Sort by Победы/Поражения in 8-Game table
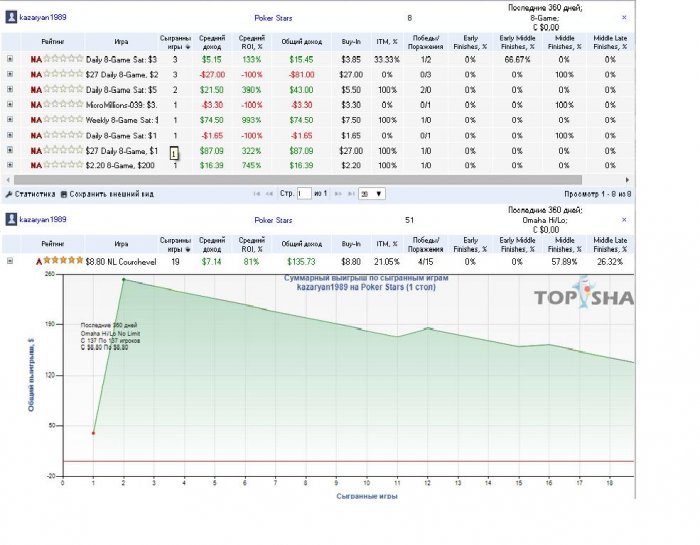This screenshot has width=700, height=545. (425, 42)
